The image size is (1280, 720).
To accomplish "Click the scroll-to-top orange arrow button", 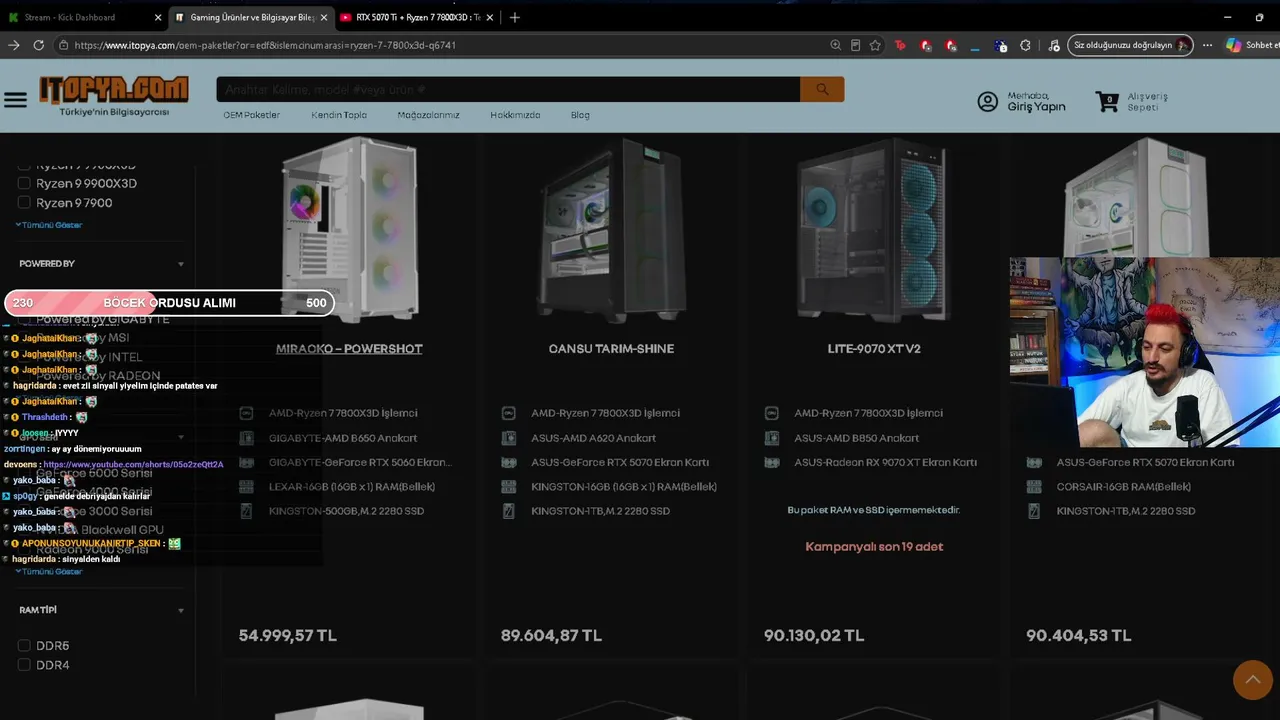I will [1252, 680].
